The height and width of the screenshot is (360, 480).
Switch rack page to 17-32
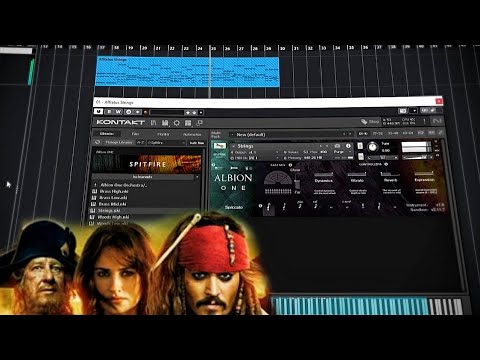coord(378,133)
